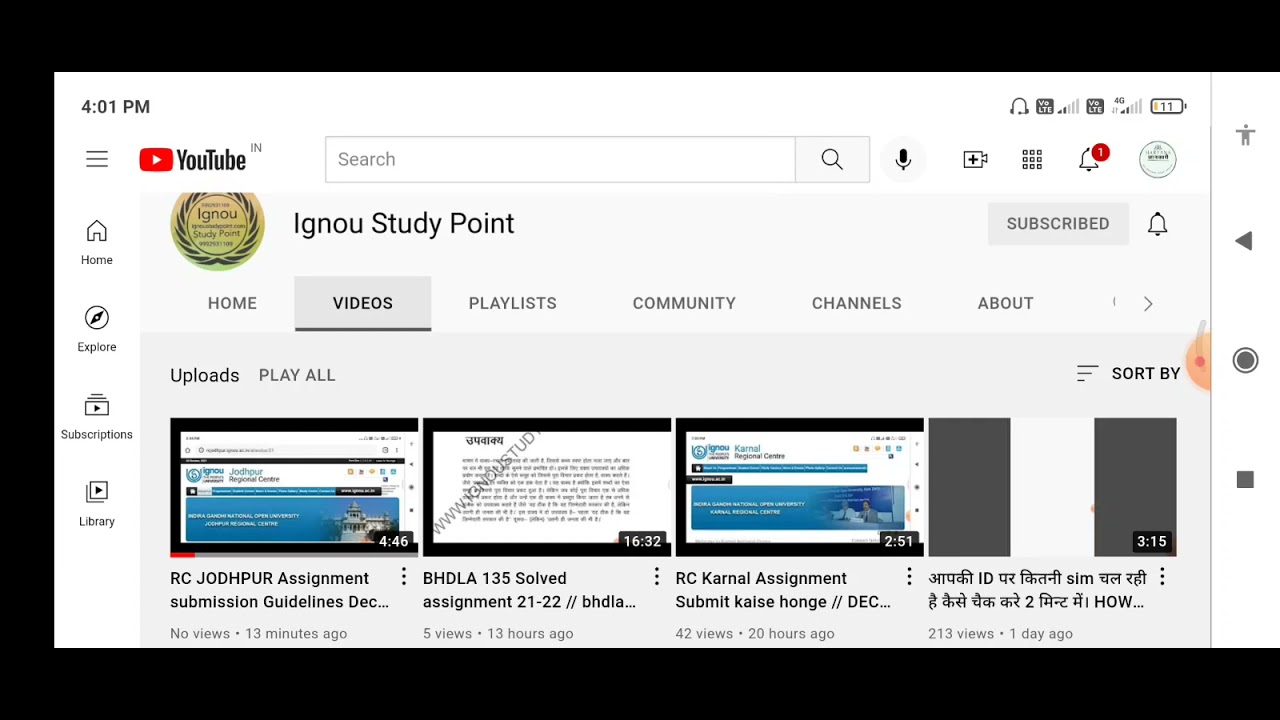
Task: Open Uploads section heading
Action: [205, 375]
